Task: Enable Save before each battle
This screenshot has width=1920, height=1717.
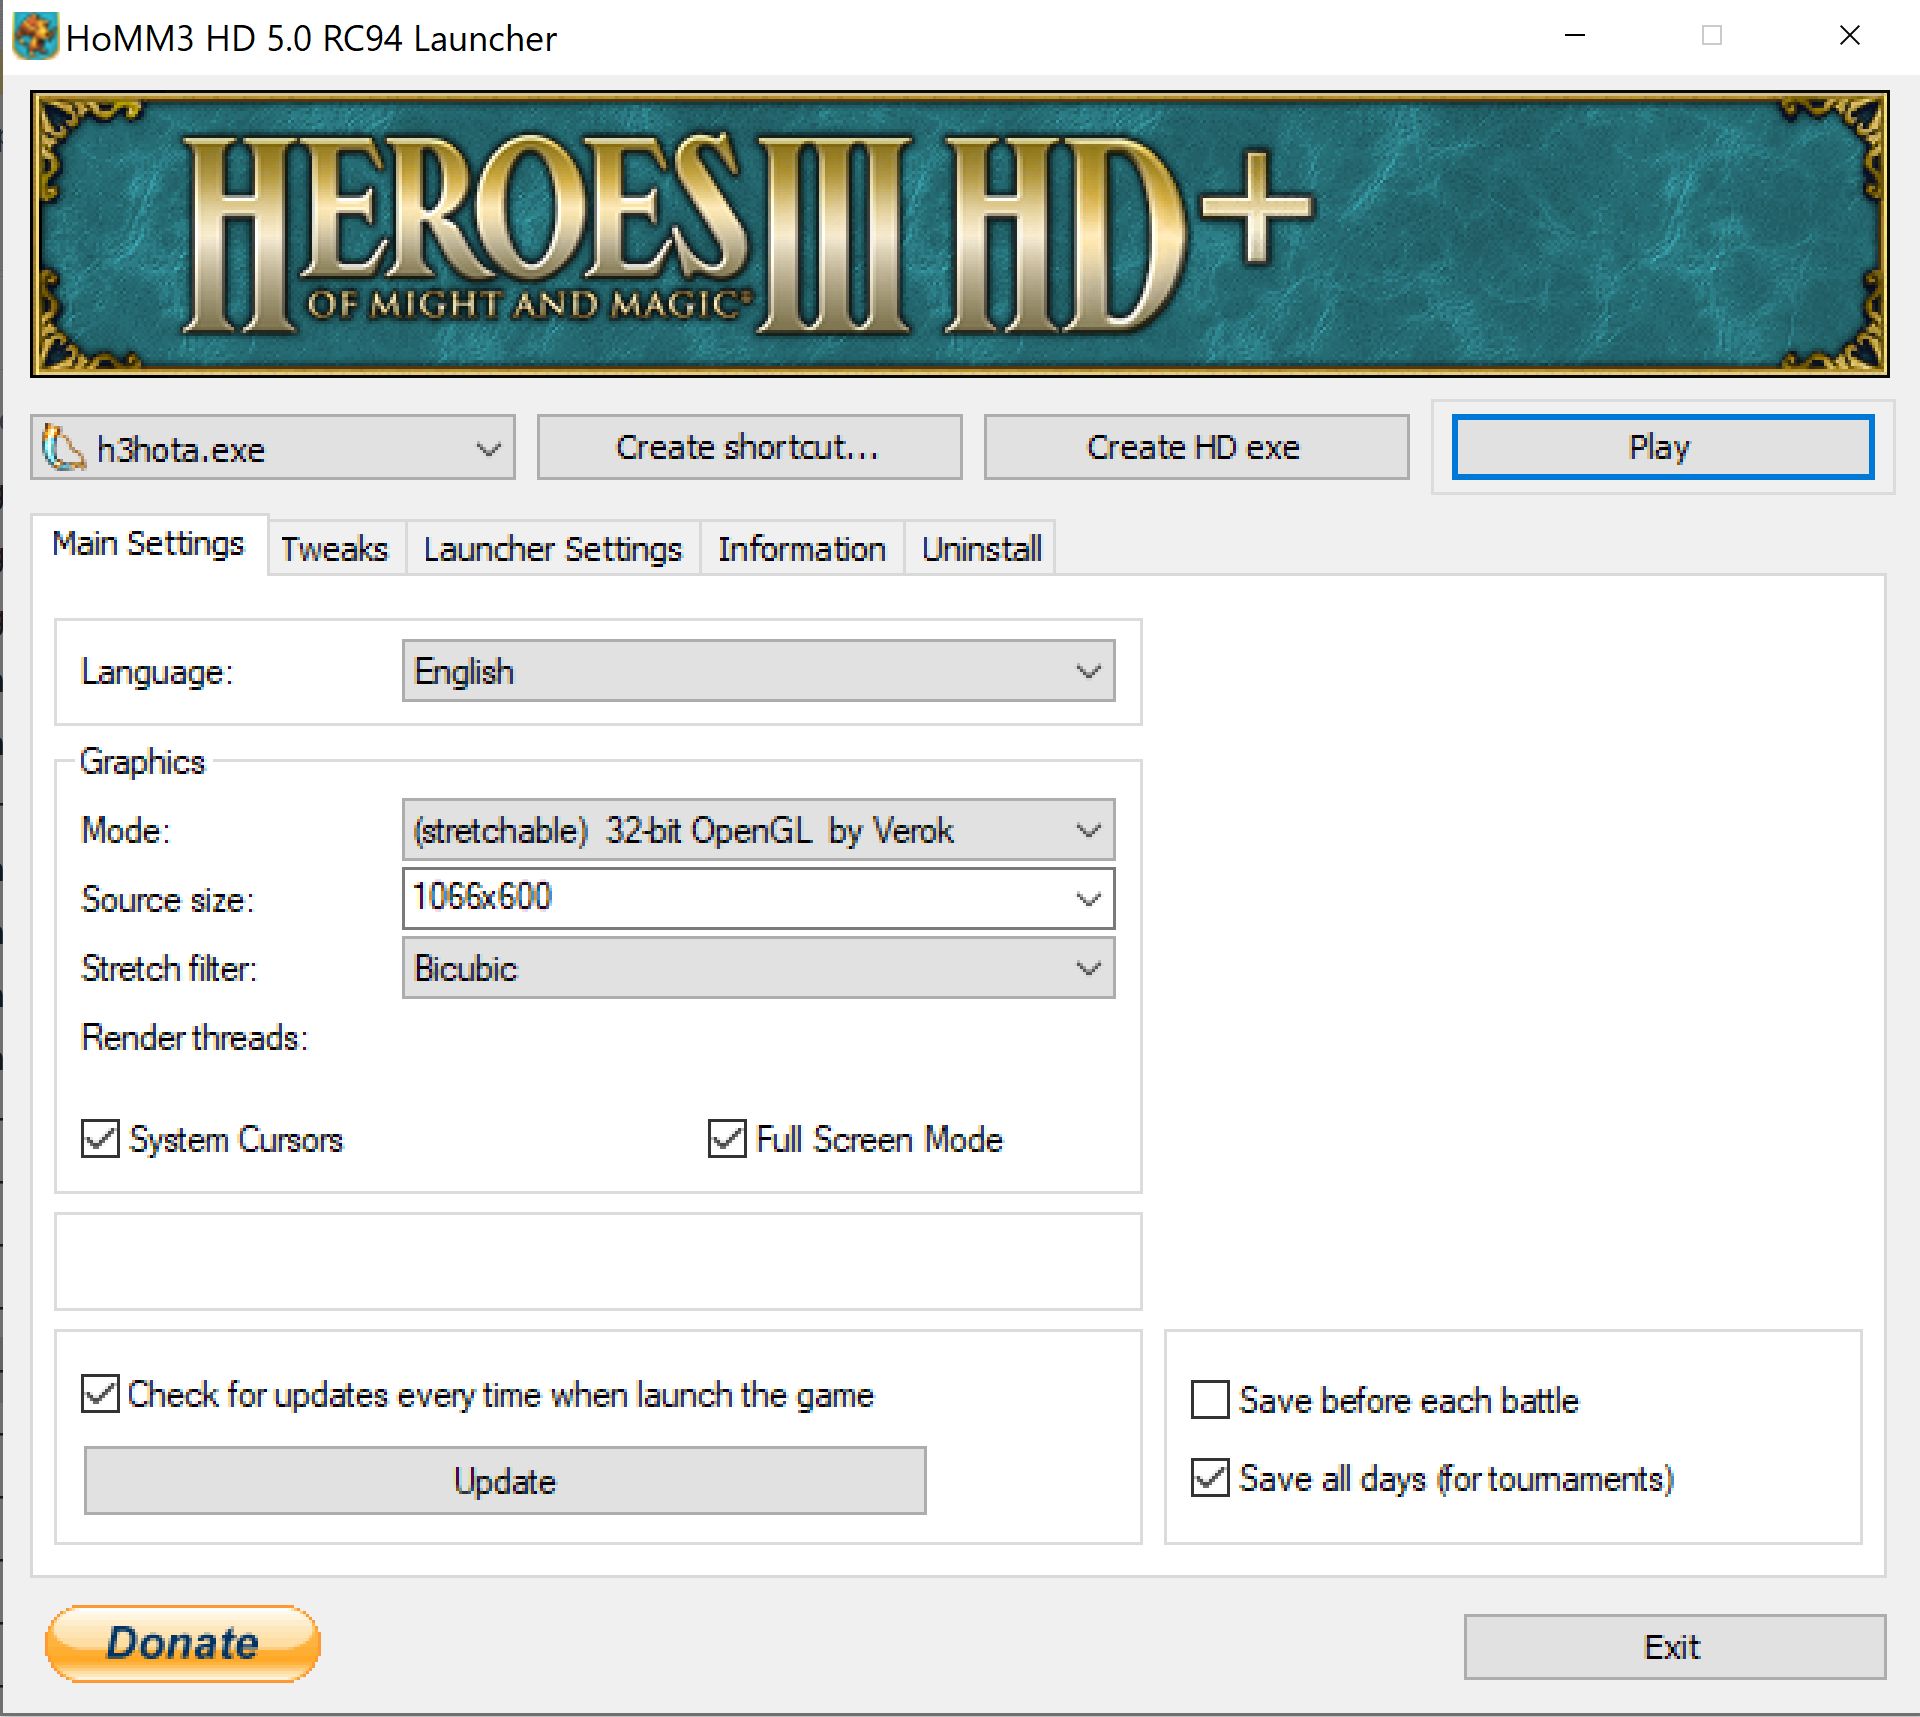Action: pyautogui.click(x=1210, y=1400)
